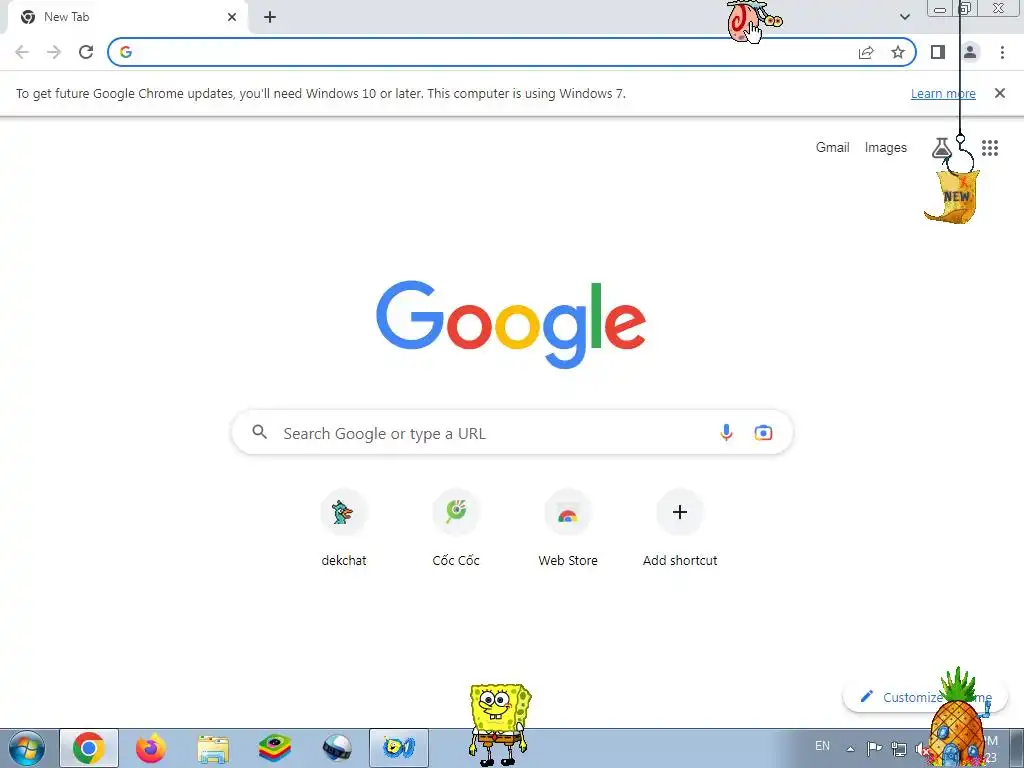Open Windows Explorer from the taskbar
Screen dimensions: 1024x768
213,749
